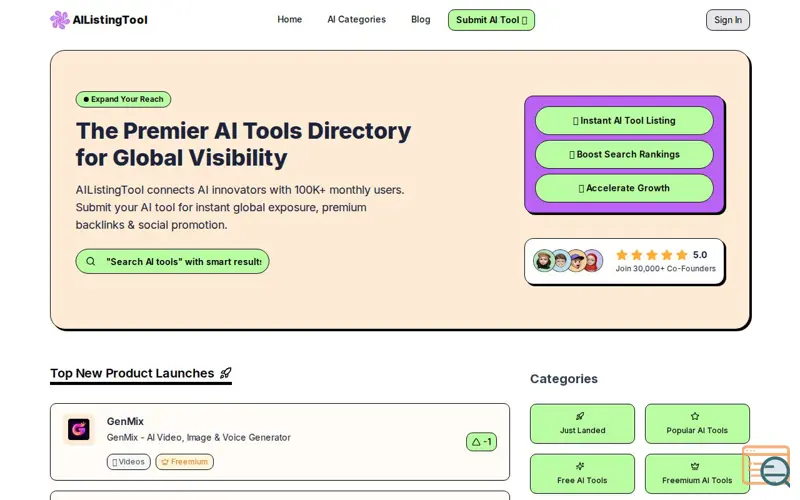Select Boost Search Rankings button
Screen dimensions: 800x500
(x=624, y=154)
